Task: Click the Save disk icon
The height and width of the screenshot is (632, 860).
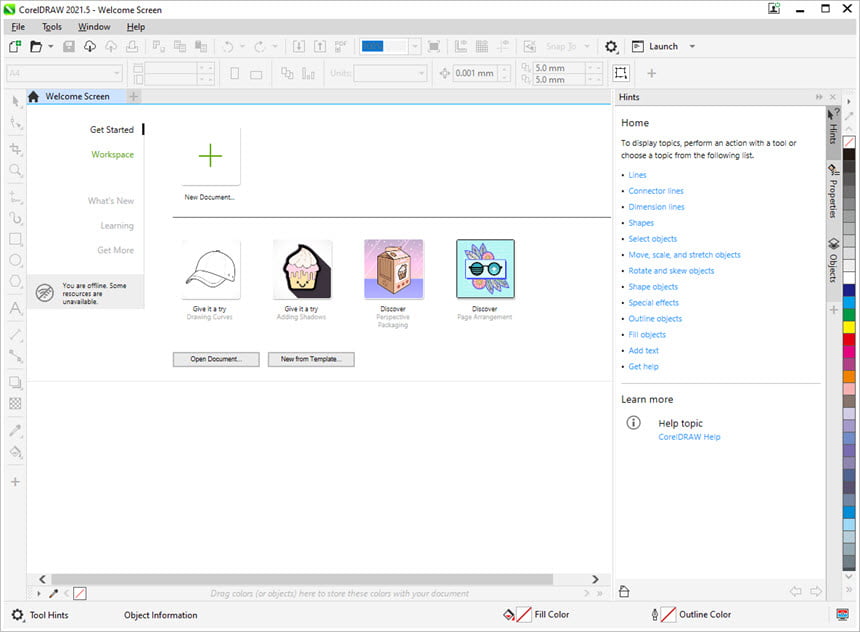Action: (69, 47)
